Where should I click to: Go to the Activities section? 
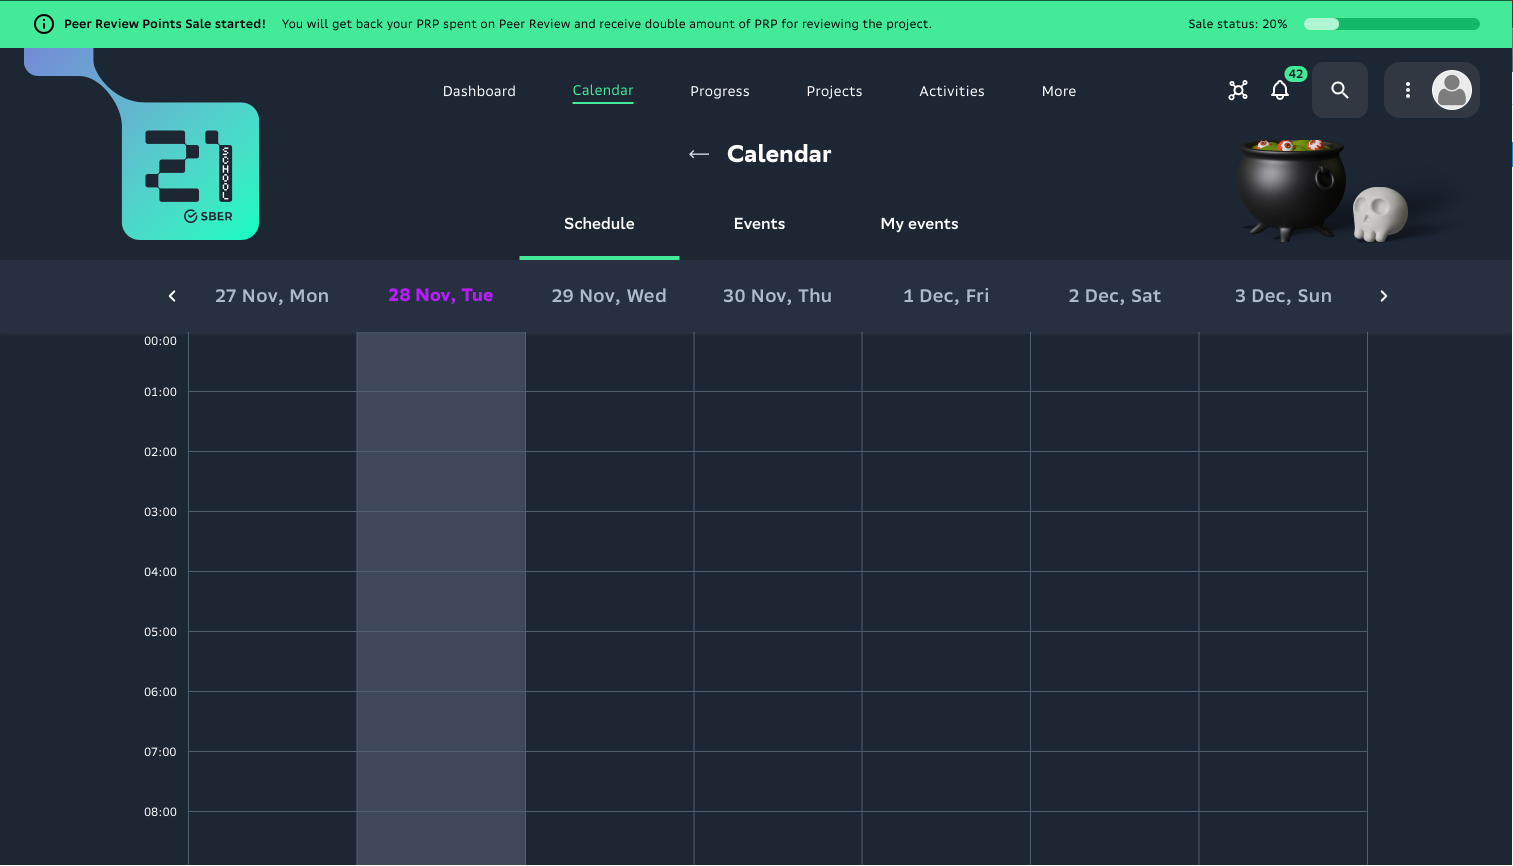coord(952,91)
